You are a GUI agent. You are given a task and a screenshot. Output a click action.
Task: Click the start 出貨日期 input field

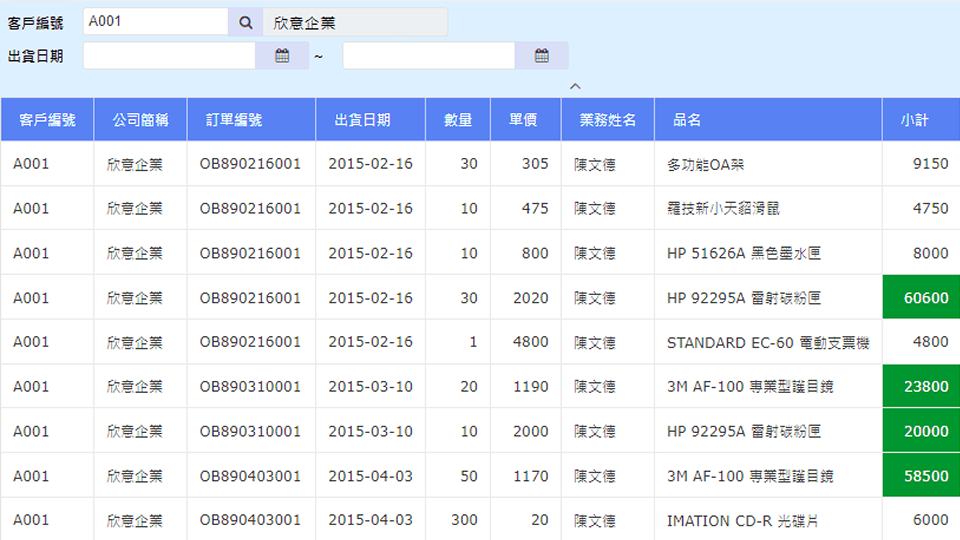click(169, 56)
